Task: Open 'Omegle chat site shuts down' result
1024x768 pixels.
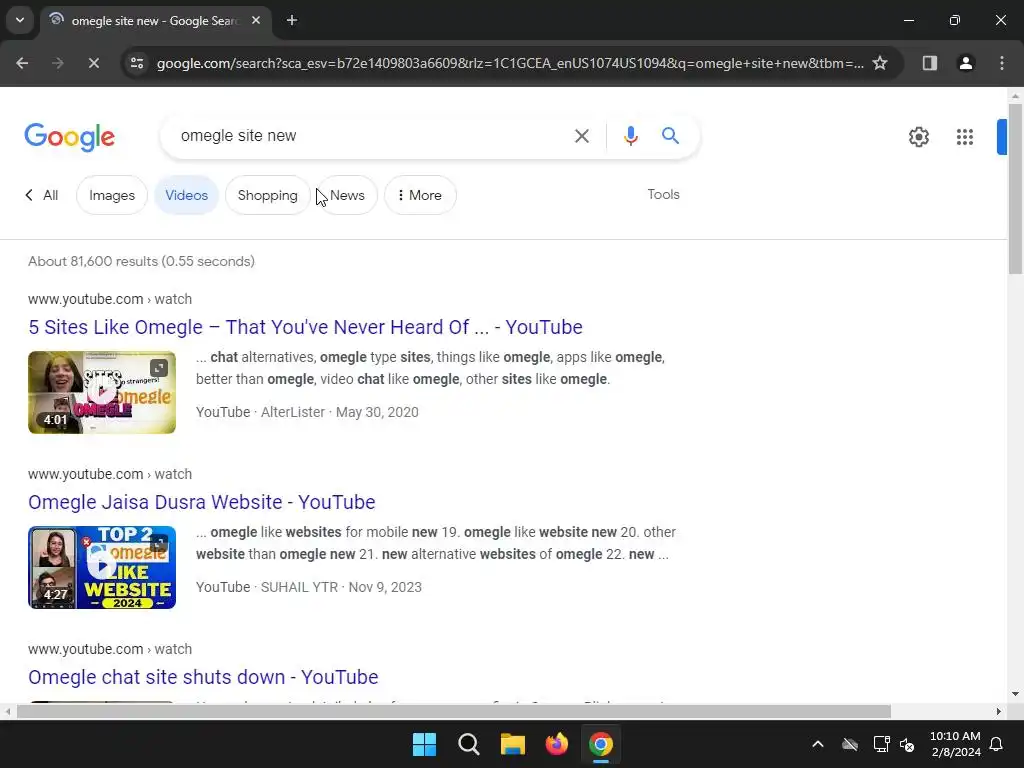Action: (203, 677)
